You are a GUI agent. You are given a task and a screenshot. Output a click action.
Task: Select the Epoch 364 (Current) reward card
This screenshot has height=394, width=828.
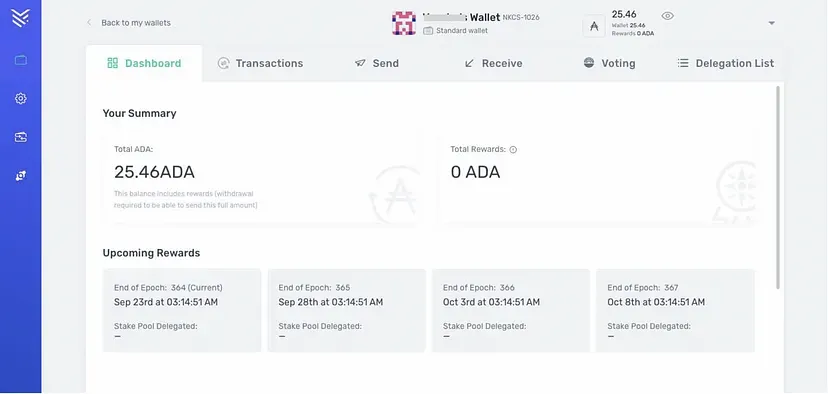(182, 310)
